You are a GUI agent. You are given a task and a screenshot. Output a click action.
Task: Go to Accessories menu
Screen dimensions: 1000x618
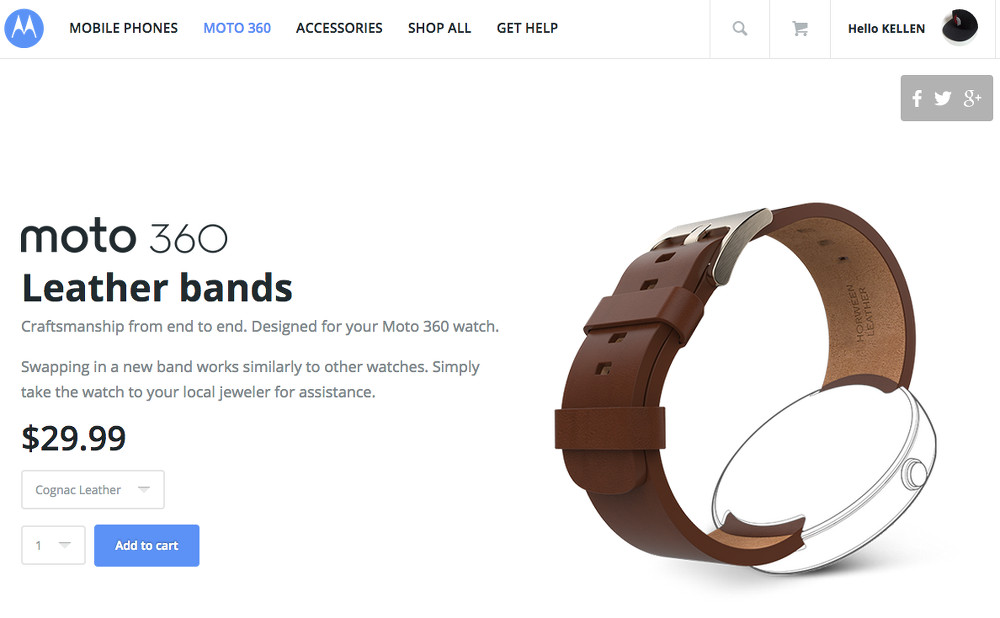point(339,28)
